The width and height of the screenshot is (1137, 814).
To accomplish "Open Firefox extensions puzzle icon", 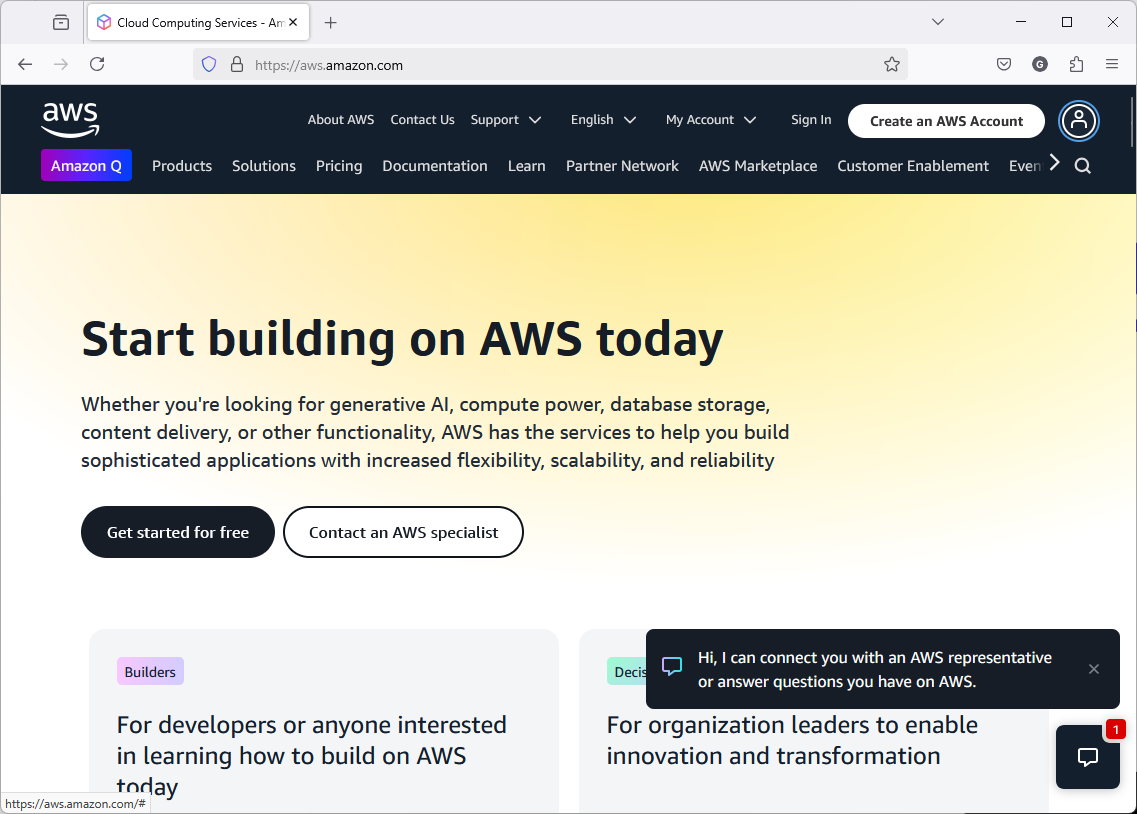I will [x=1076, y=65].
